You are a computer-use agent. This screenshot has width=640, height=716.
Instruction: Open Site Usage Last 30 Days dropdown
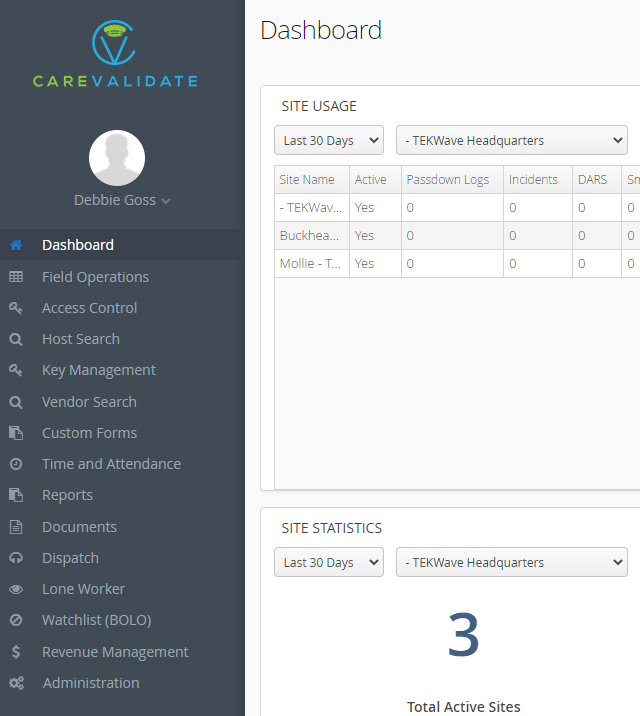pos(329,140)
